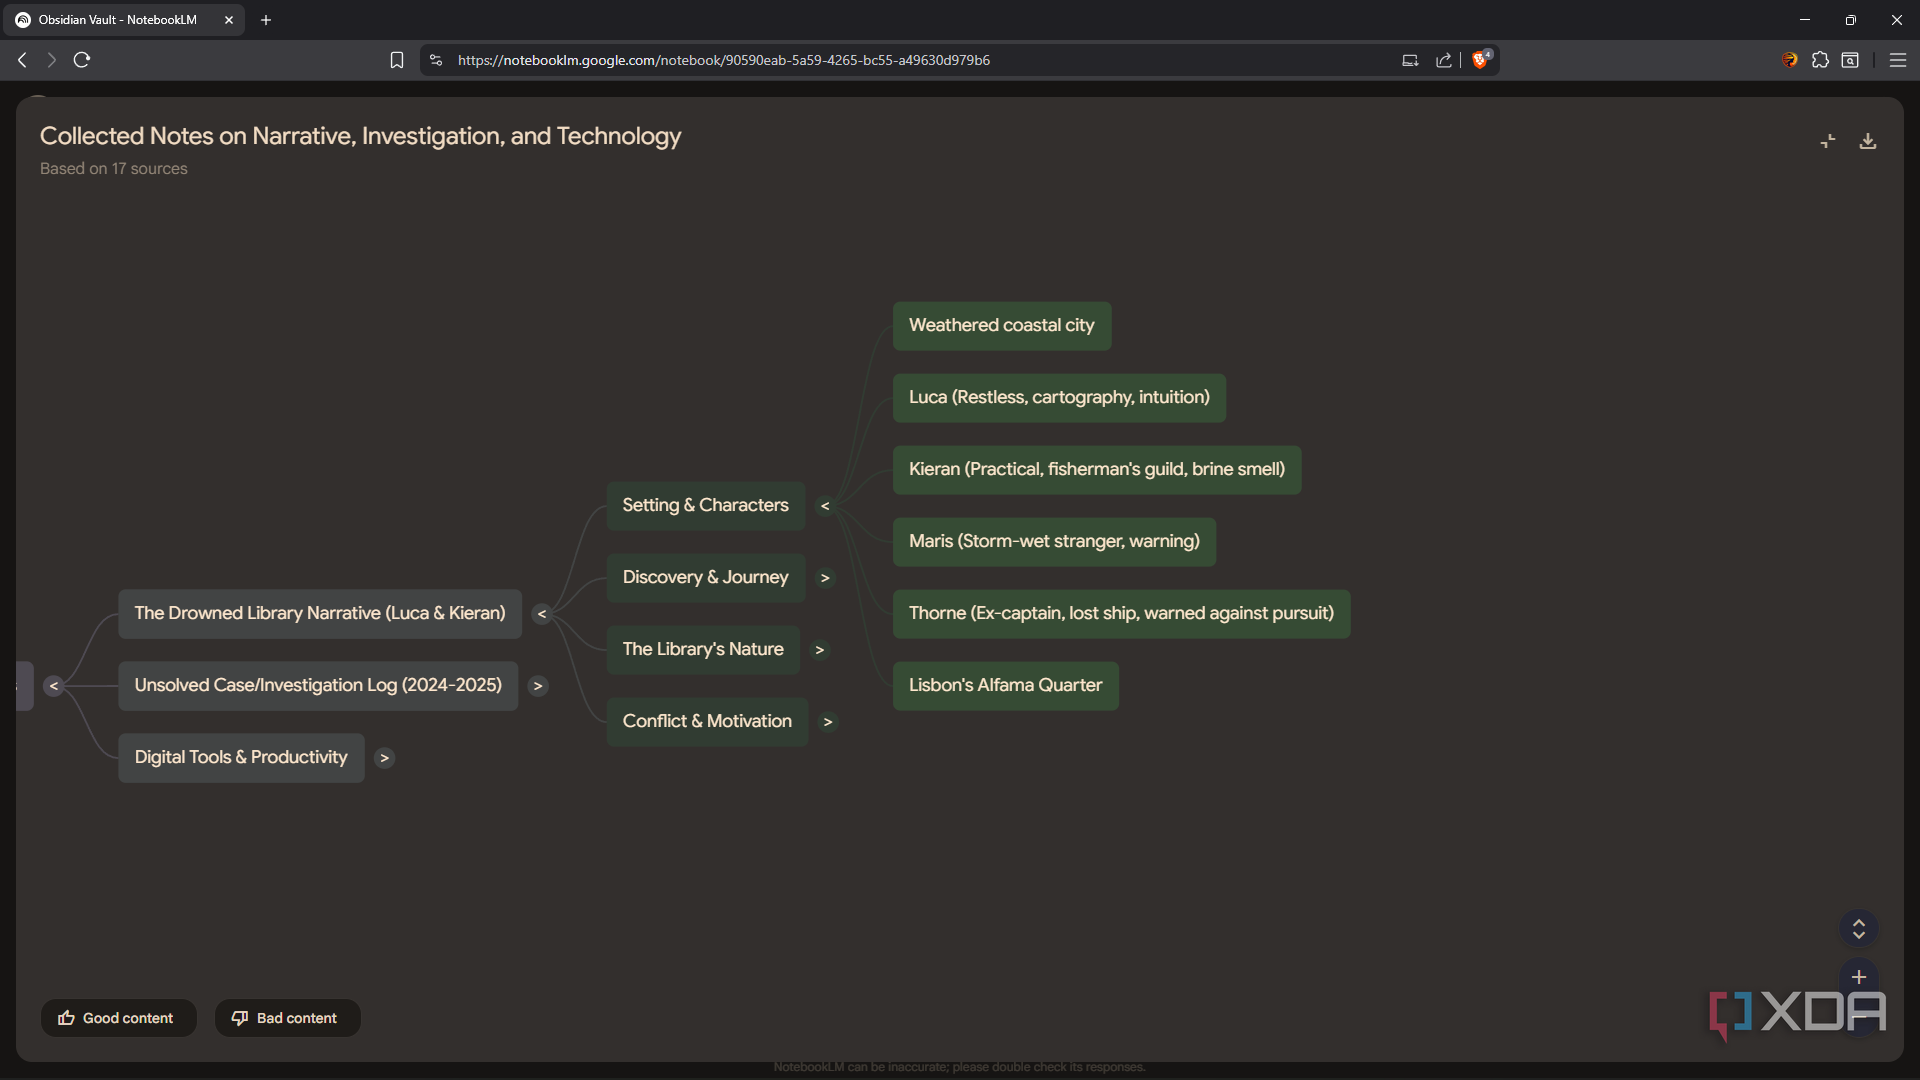The width and height of the screenshot is (1920, 1080).
Task: Click the share page icon
Action: tap(1444, 60)
